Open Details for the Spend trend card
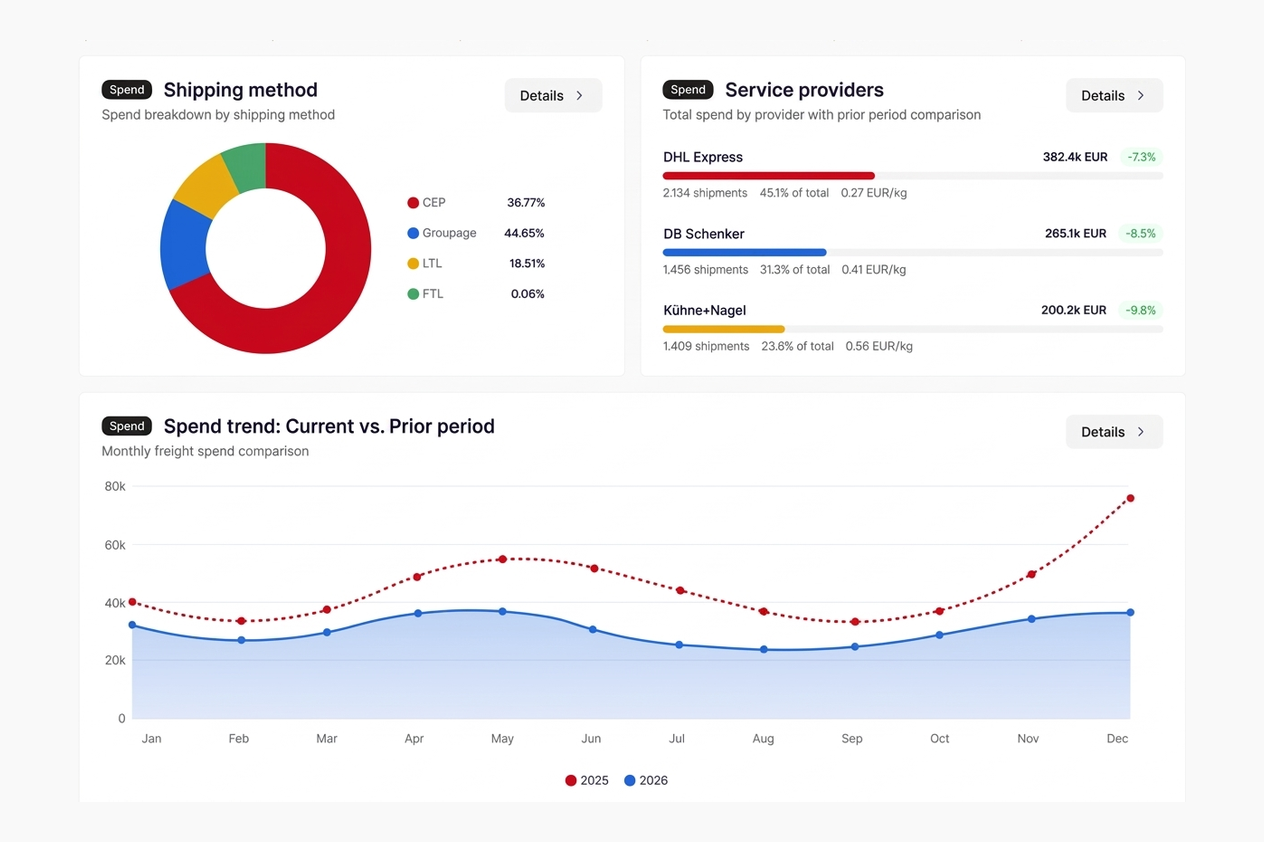The width and height of the screenshot is (1264, 842). tap(1114, 432)
